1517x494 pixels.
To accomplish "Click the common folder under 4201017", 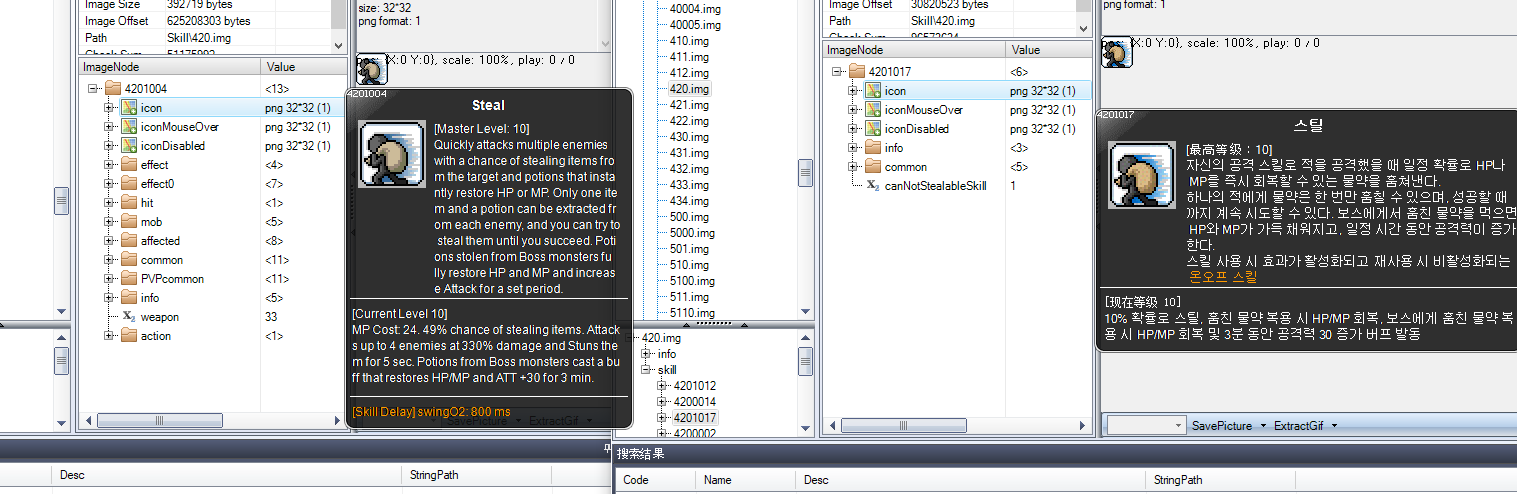I will click(905, 167).
